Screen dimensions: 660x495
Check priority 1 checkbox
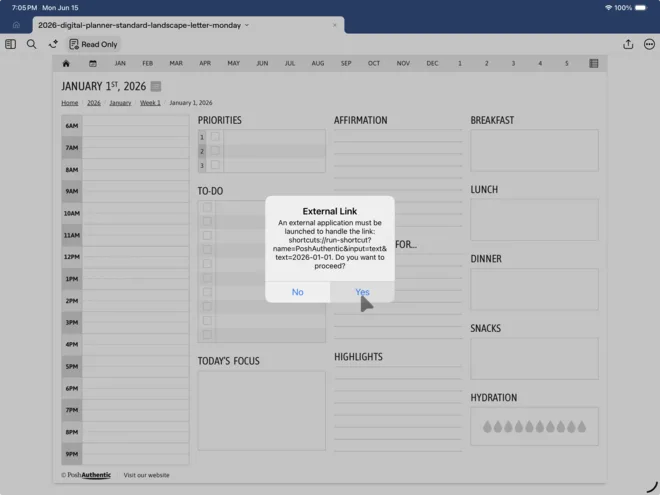point(215,137)
